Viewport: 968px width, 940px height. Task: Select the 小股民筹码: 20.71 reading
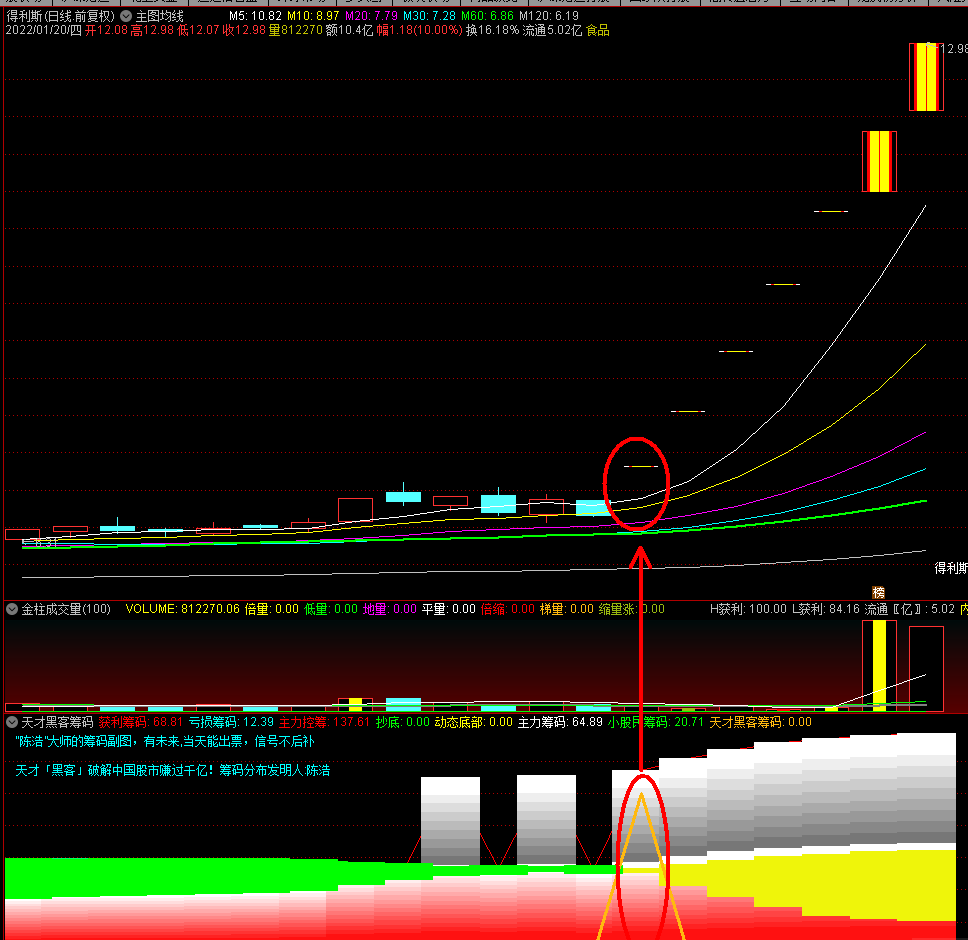(x=656, y=722)
